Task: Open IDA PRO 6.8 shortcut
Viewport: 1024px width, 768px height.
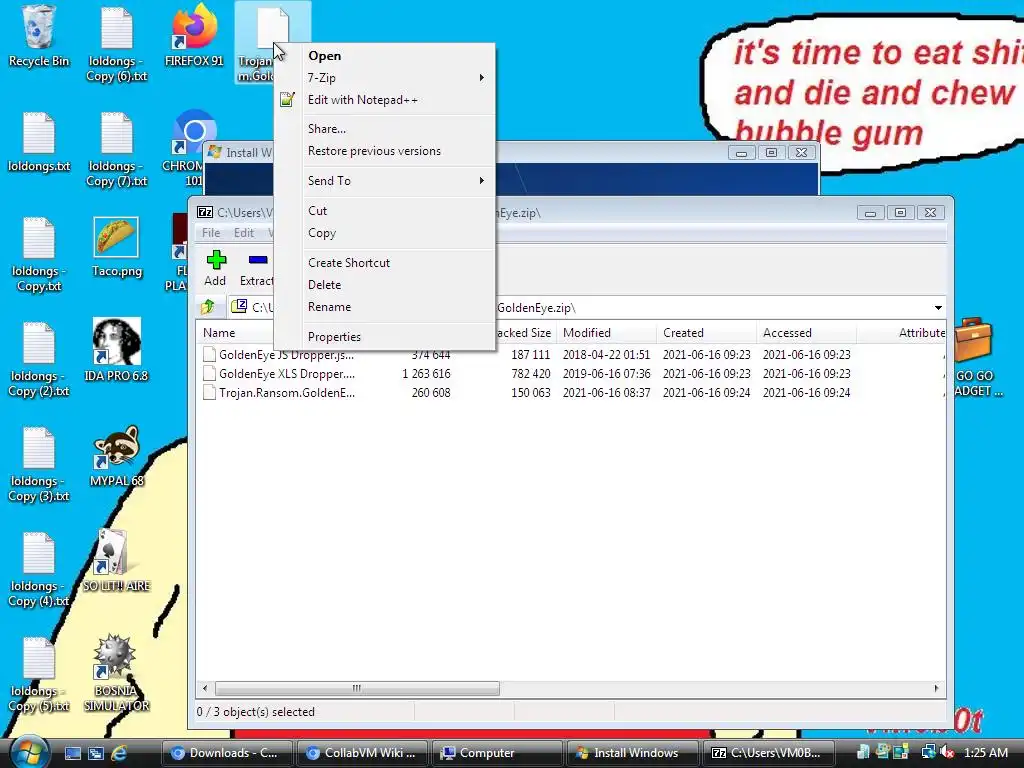Action: (x=116, y=350)
